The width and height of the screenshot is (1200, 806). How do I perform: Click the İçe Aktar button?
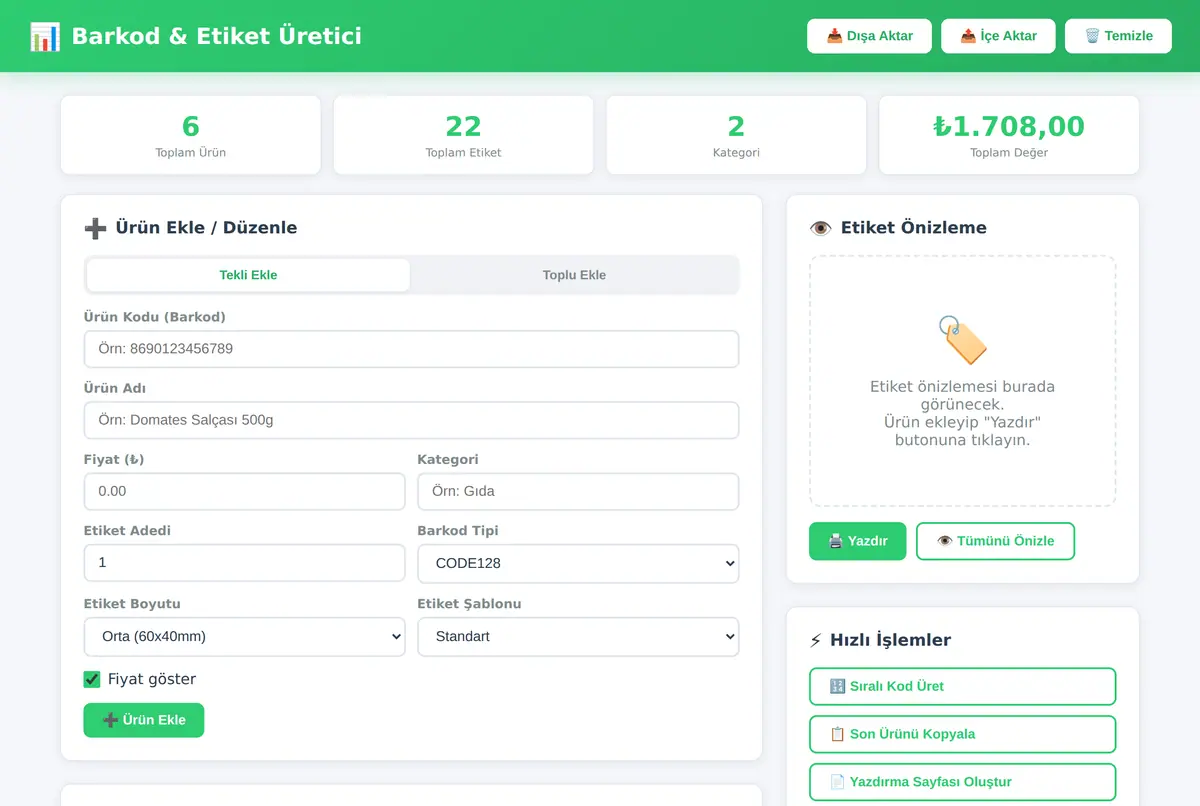(x=998, y=36)
